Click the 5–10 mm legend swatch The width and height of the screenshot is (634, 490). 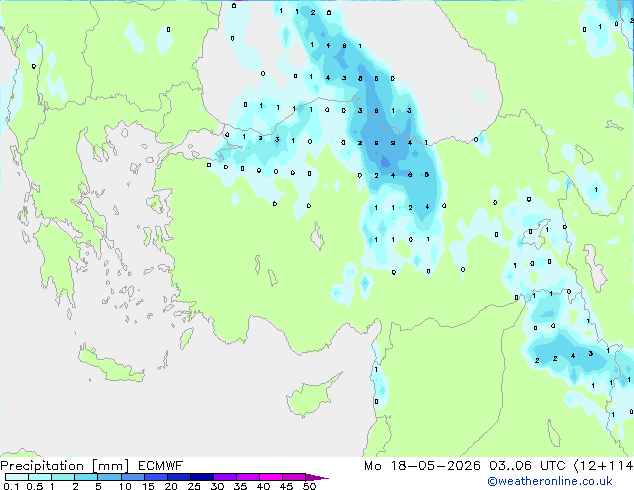click(x=109, y=477)
